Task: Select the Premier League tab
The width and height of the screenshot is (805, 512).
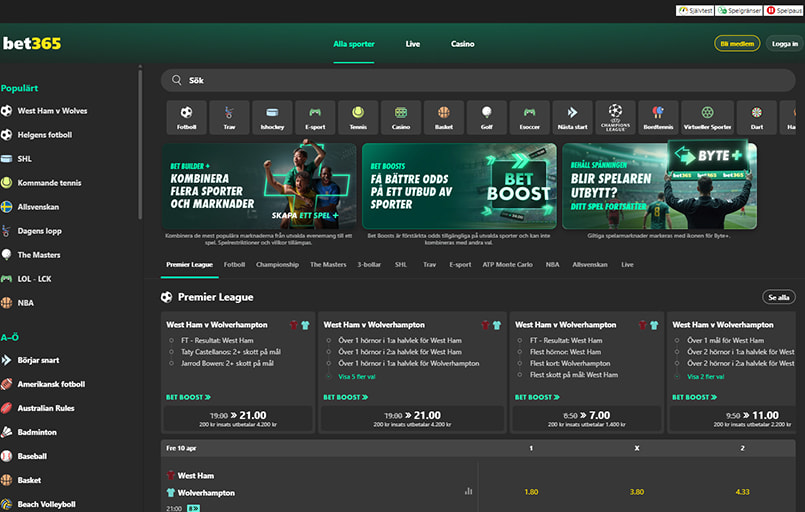Action: (x=189, y=265)
